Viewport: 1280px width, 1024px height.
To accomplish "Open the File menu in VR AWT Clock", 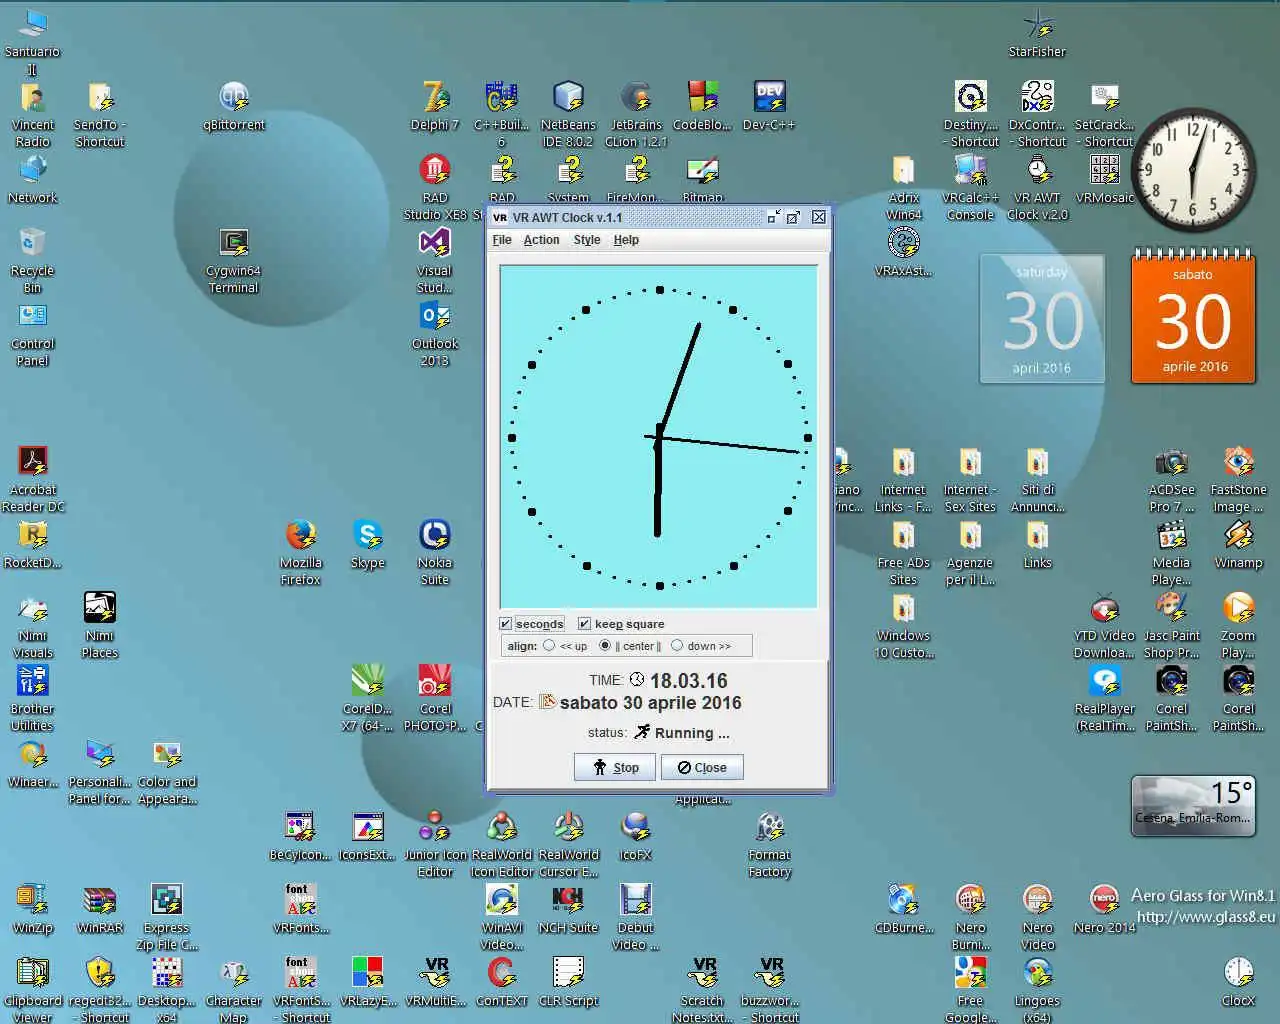I will point(502,240).
